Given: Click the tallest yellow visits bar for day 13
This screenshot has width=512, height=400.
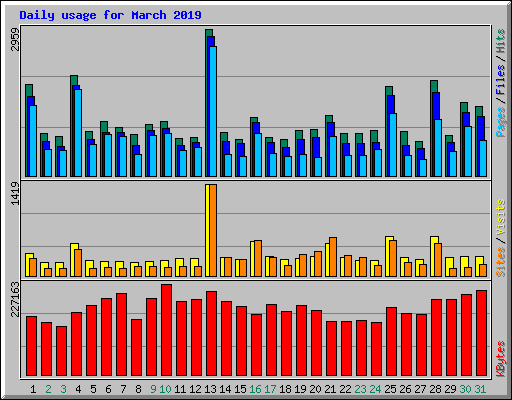Looking at the screenshot, I should (x=207, y=230).
